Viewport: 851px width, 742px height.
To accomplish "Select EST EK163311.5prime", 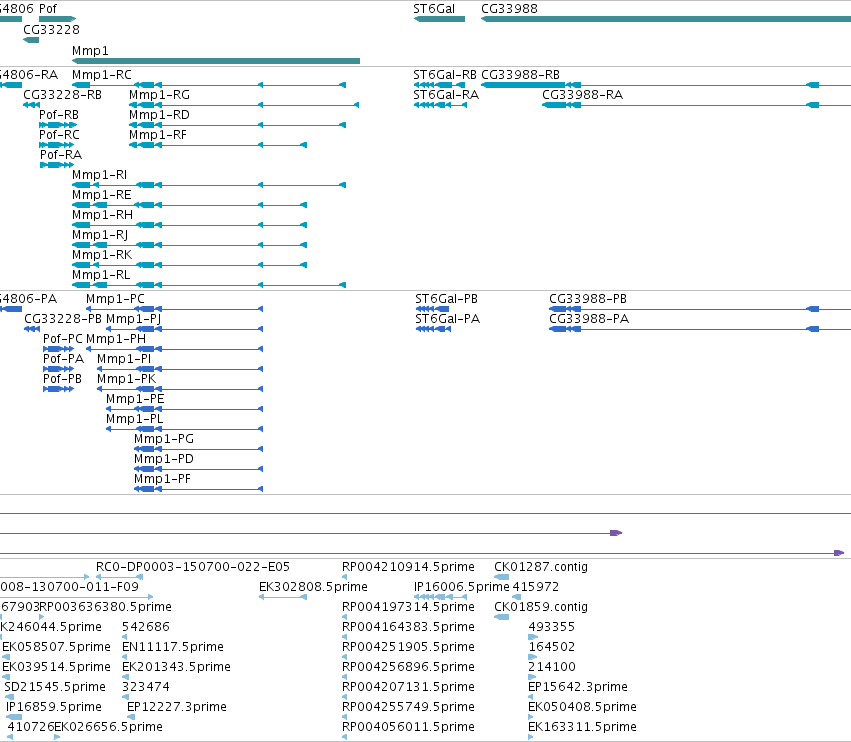I will click(582, 728).
